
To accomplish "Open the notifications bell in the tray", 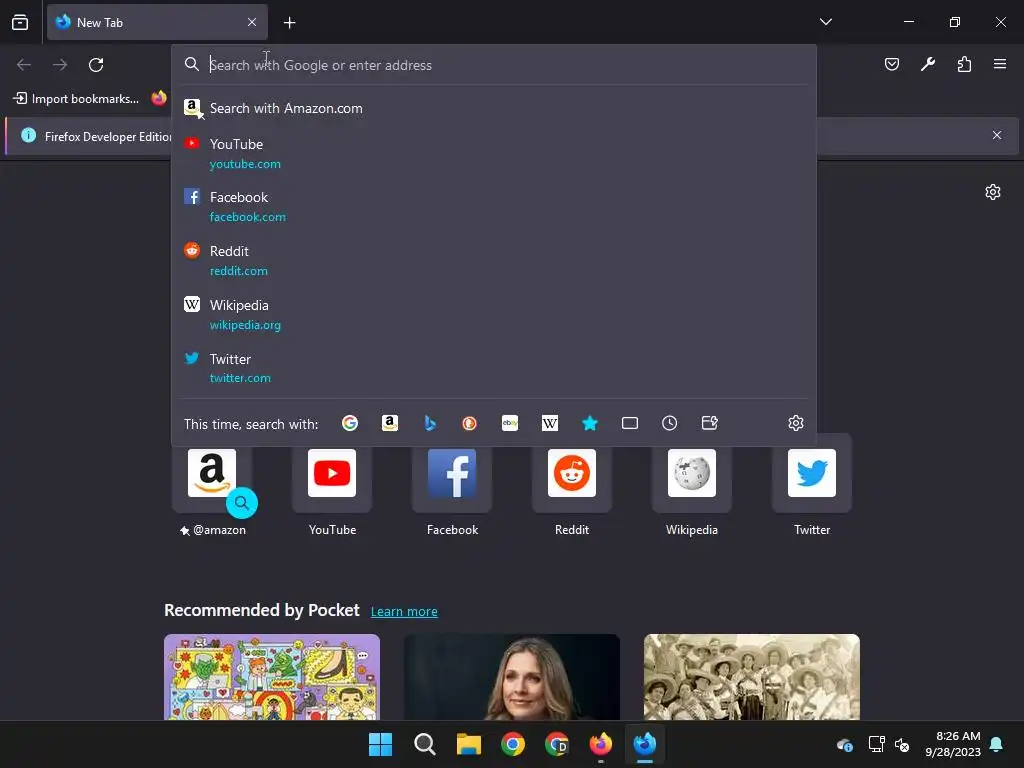I will 997,744.
